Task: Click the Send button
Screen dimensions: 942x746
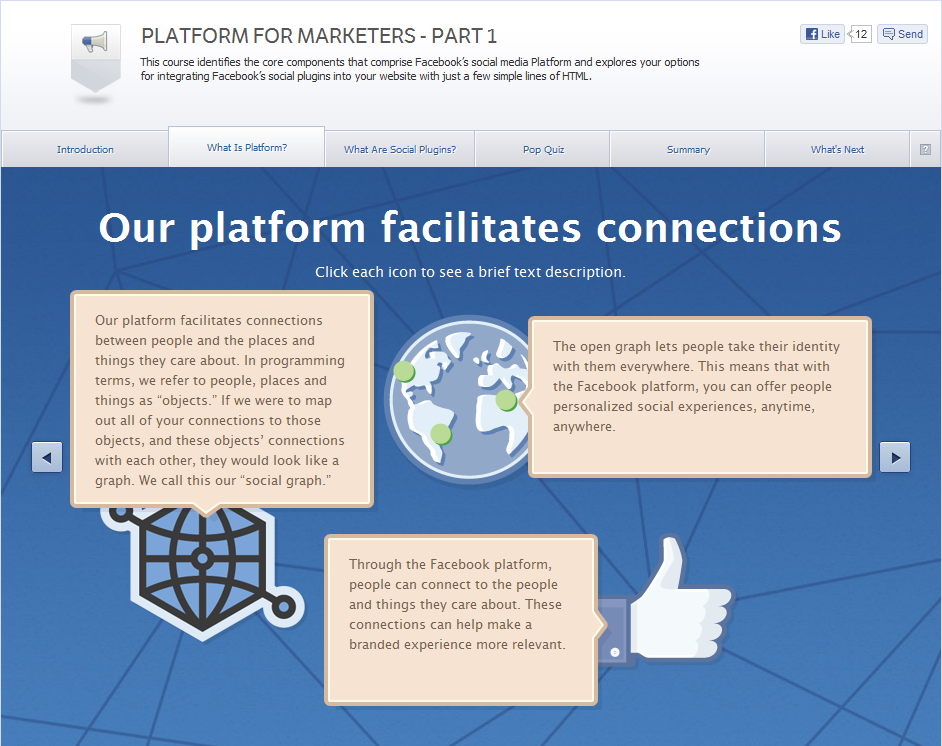Action: (x=902, y=34)
